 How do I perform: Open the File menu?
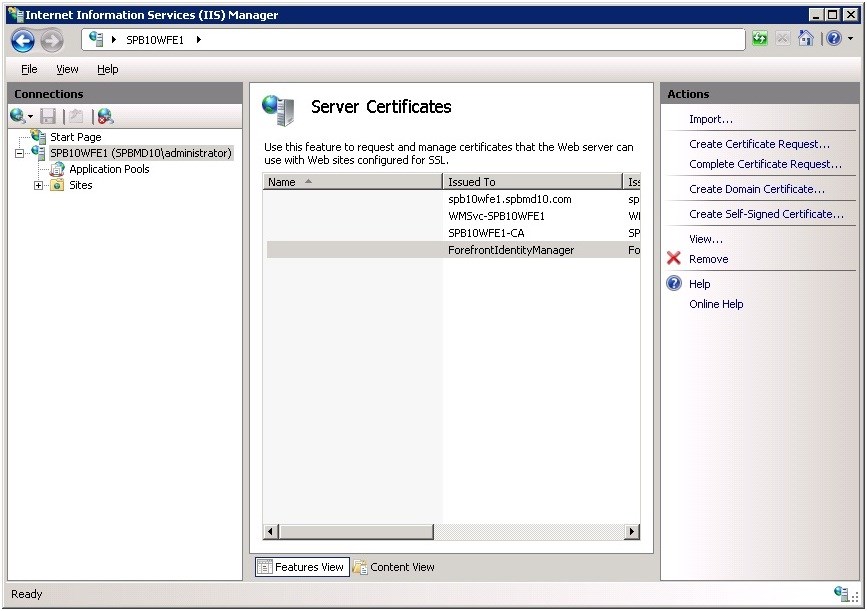pos(29,69)
